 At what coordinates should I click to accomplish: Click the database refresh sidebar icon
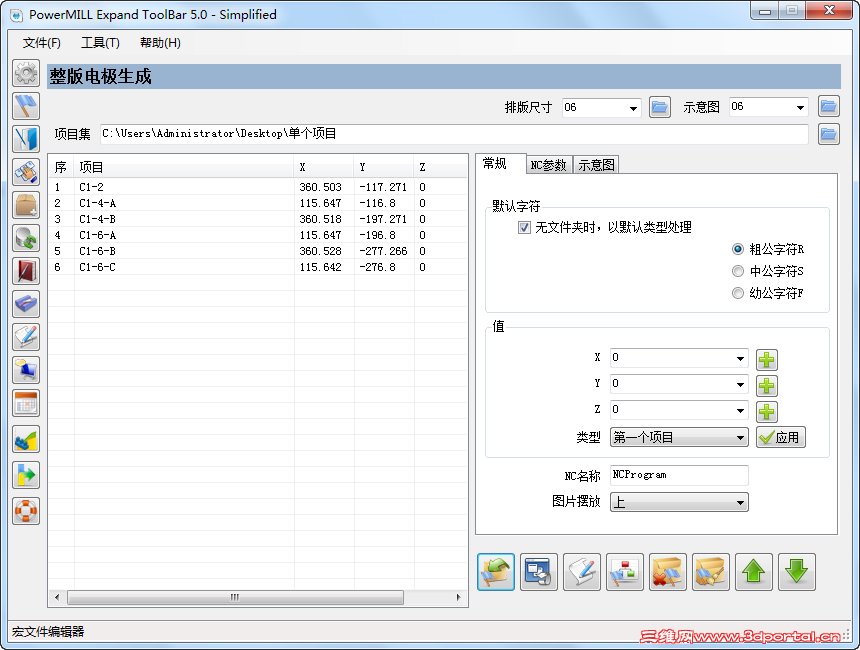(x=26, y=238)
